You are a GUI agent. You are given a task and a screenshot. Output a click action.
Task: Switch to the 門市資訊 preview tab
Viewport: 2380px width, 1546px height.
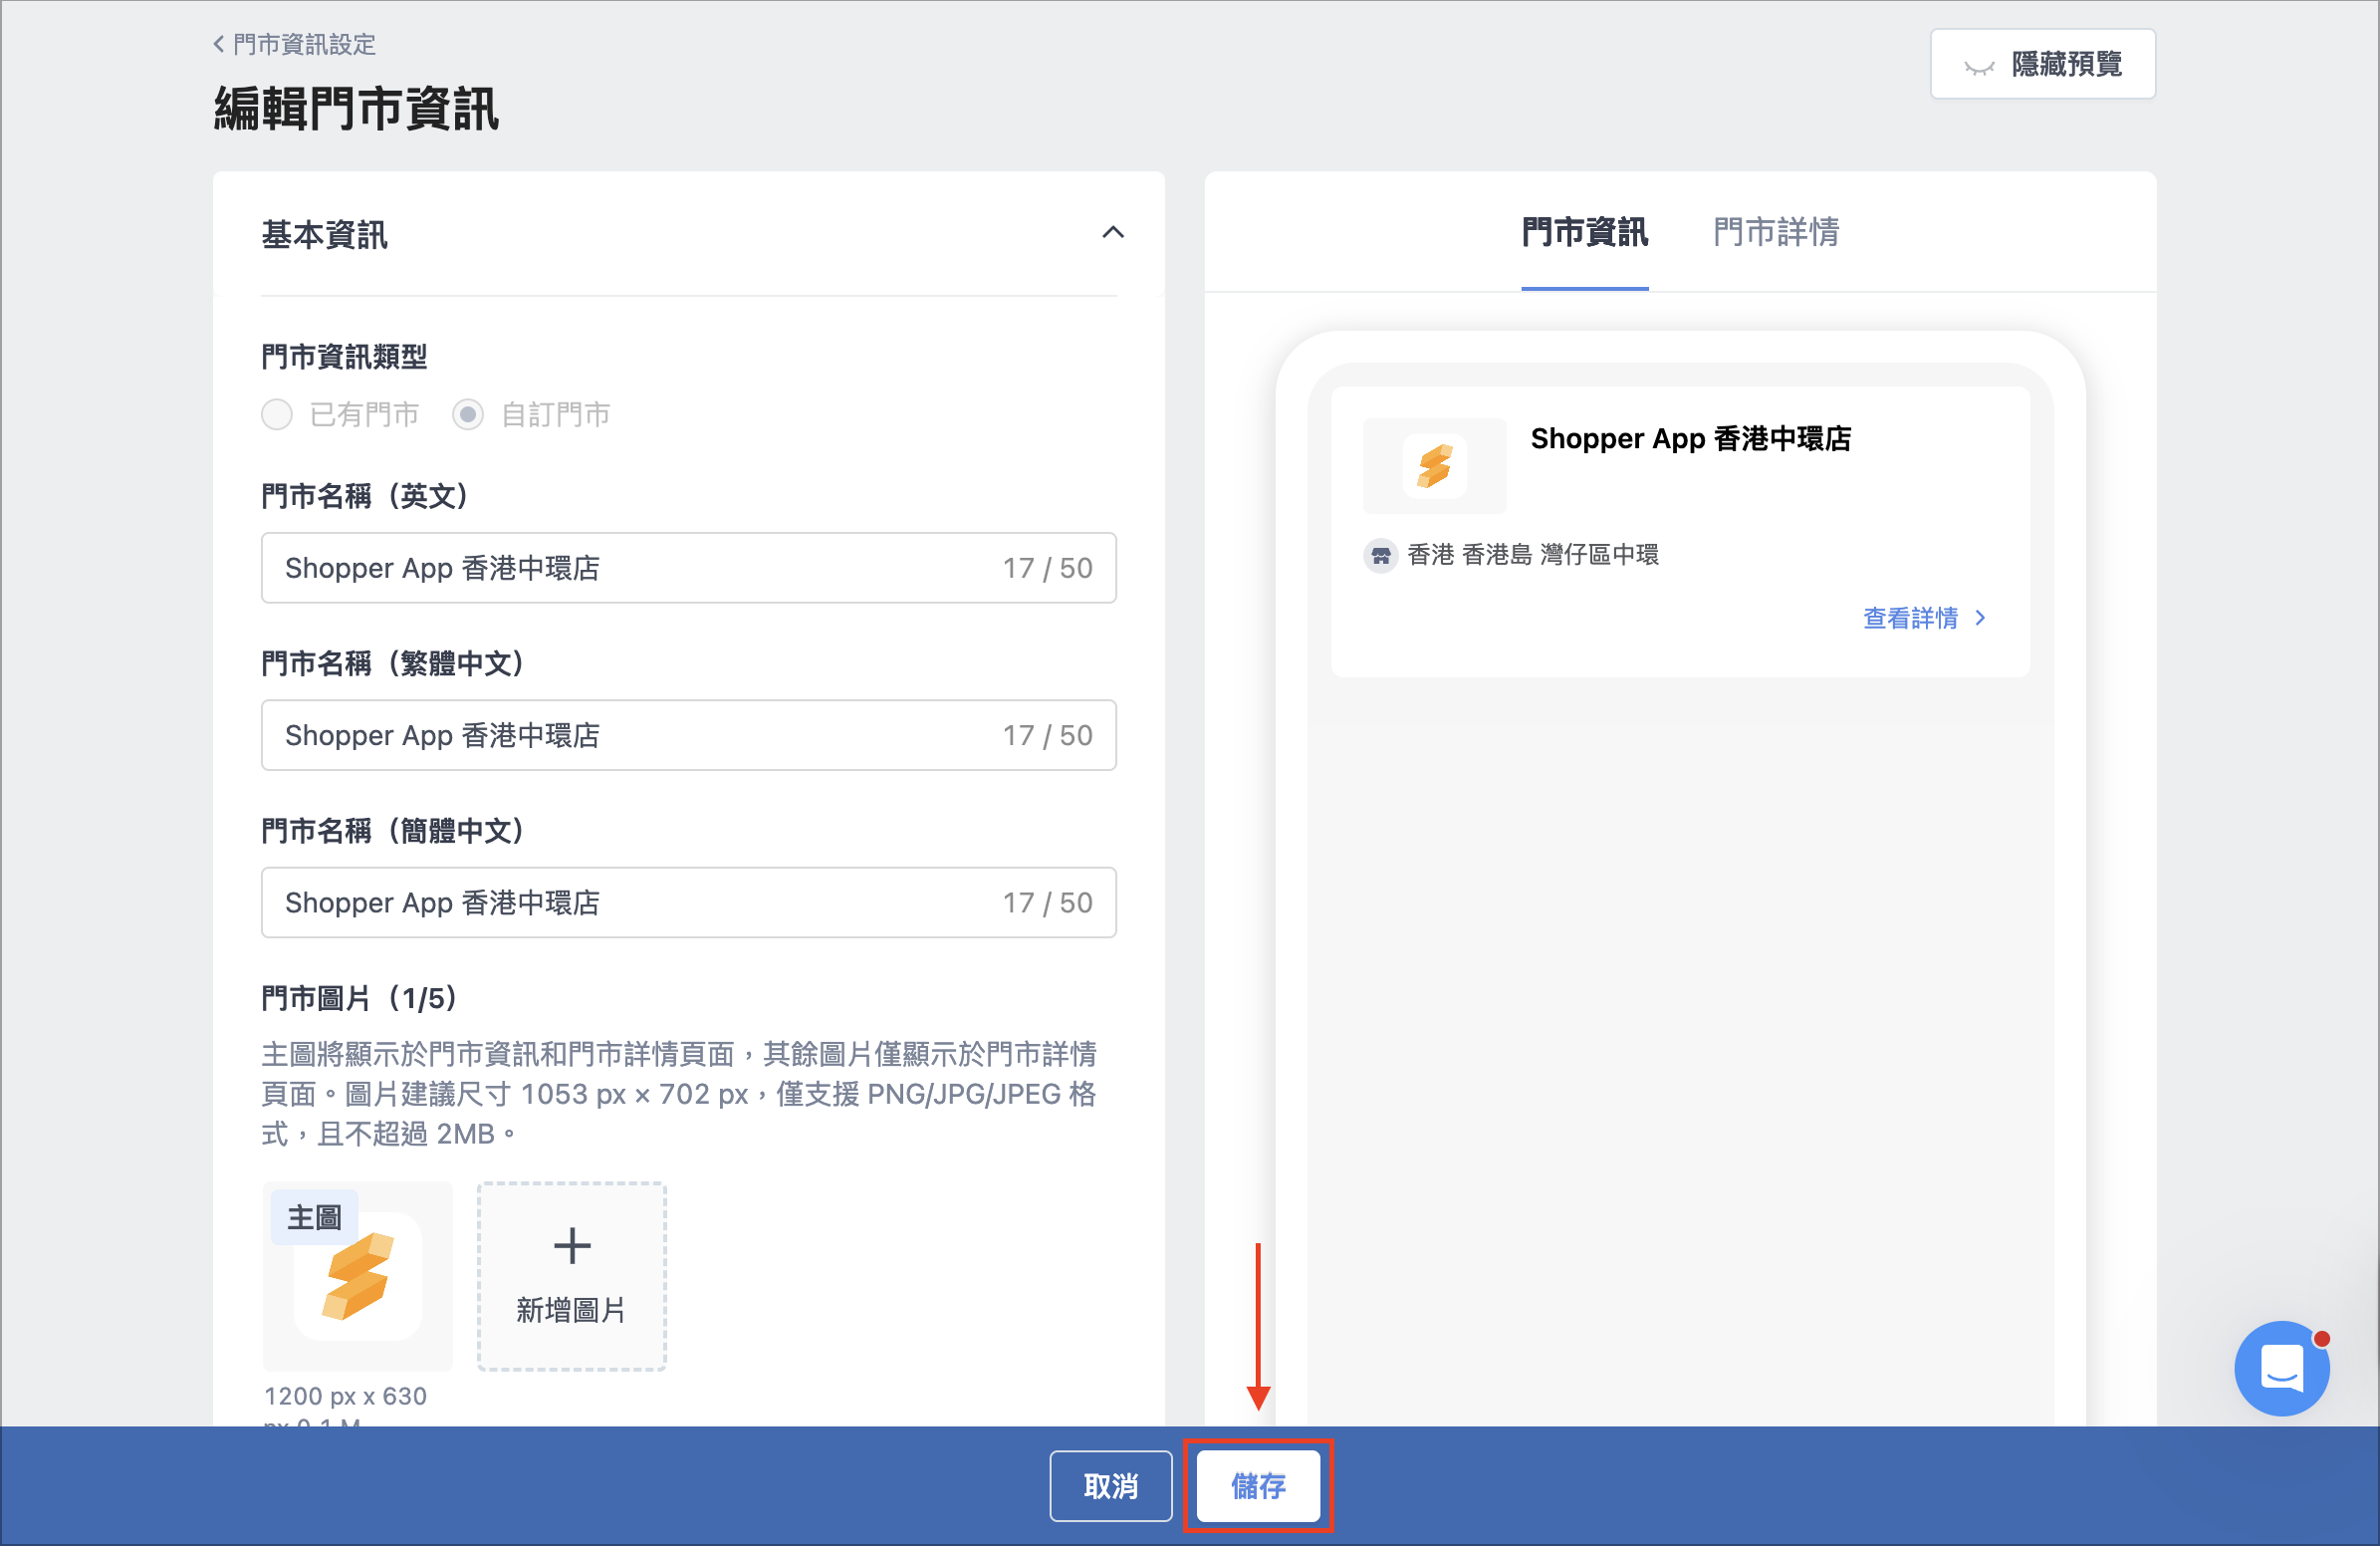(1584, 232)
